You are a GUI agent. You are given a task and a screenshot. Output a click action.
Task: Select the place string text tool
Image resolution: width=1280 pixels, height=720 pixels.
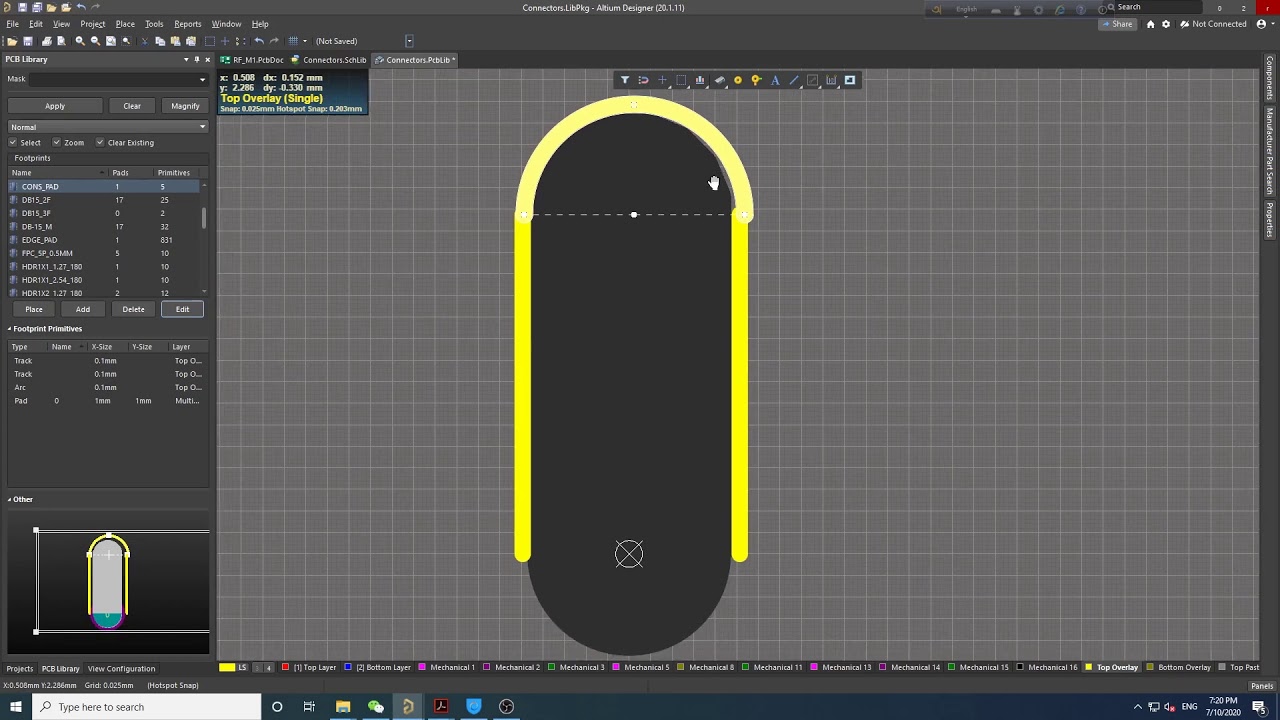coord(775,80)
